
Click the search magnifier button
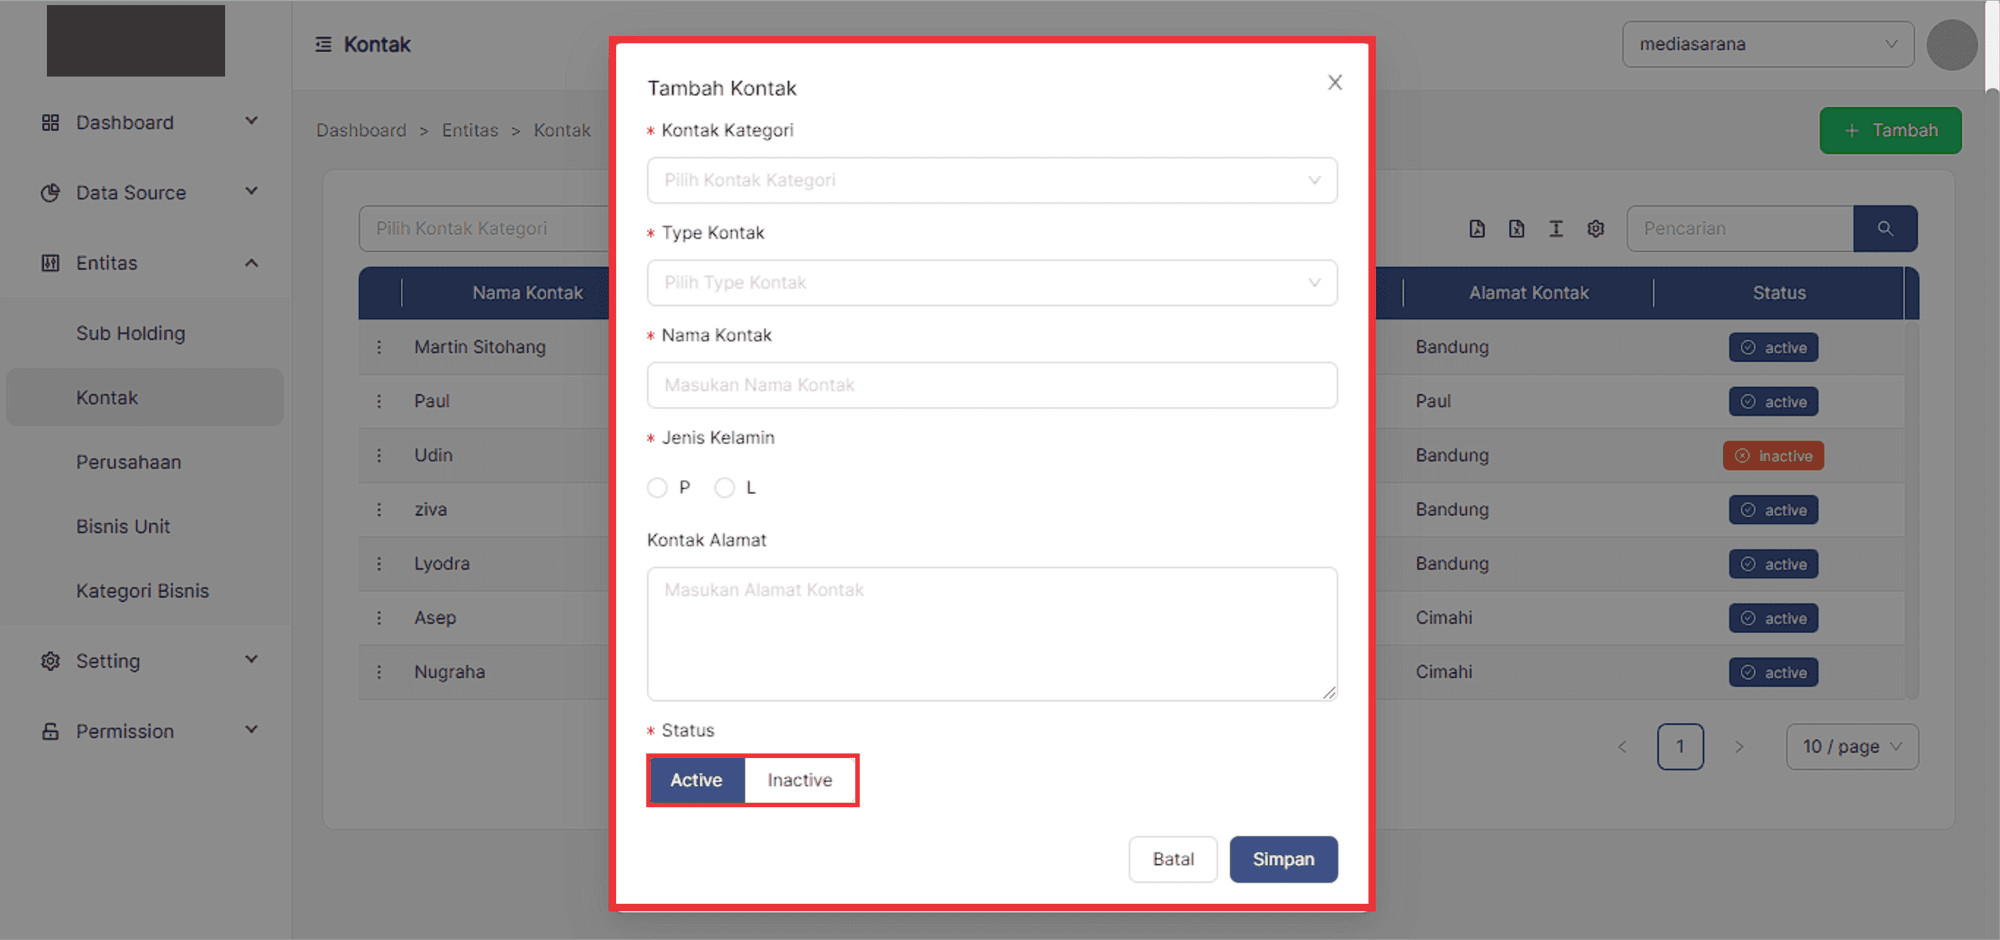tap(1885, 228)
